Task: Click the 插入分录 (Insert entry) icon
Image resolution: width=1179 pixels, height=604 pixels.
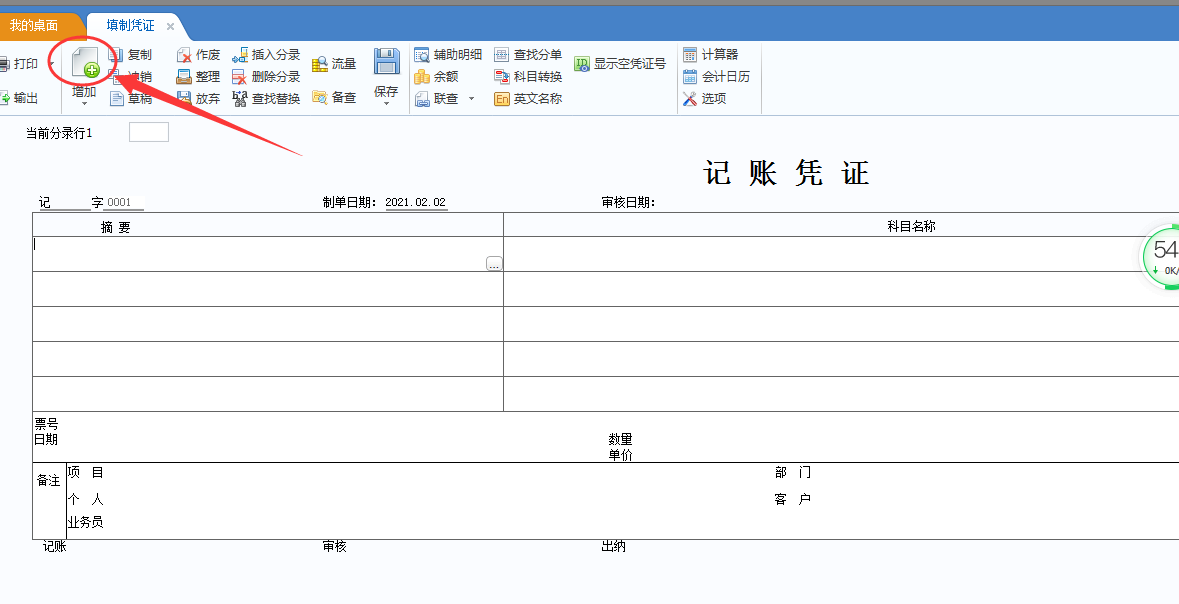Action: coord(240,55)
